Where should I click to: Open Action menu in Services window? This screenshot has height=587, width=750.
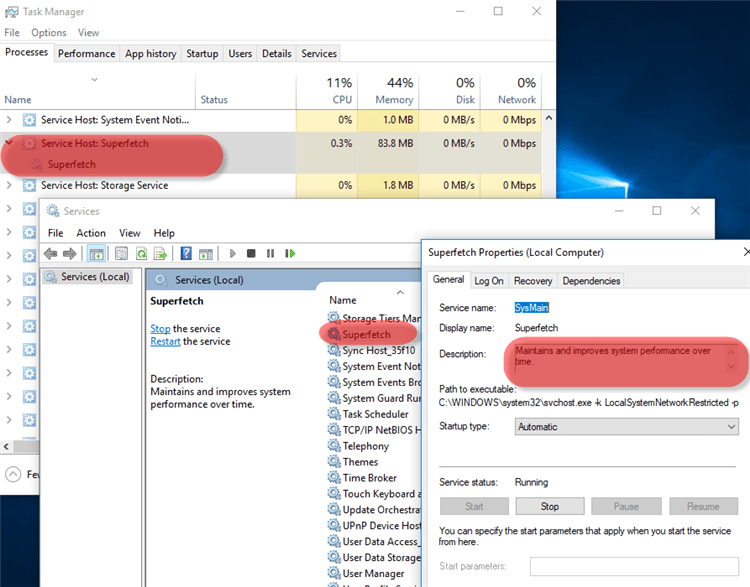click(x=91, y=233)
